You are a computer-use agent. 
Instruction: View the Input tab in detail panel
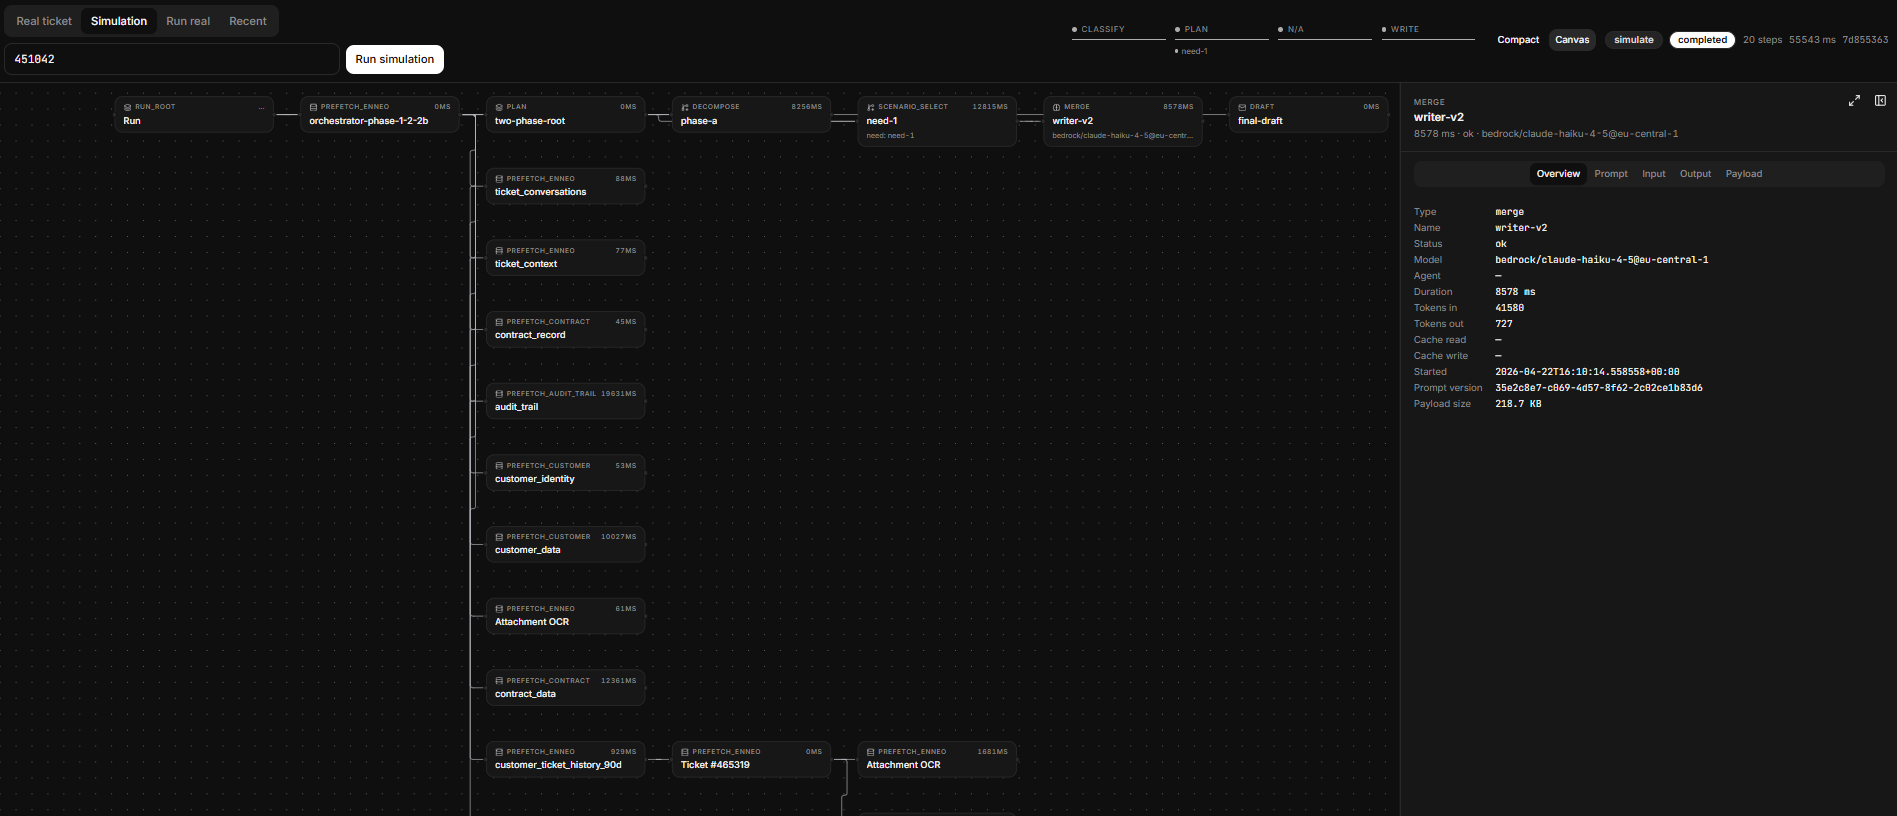(1654, 174)
